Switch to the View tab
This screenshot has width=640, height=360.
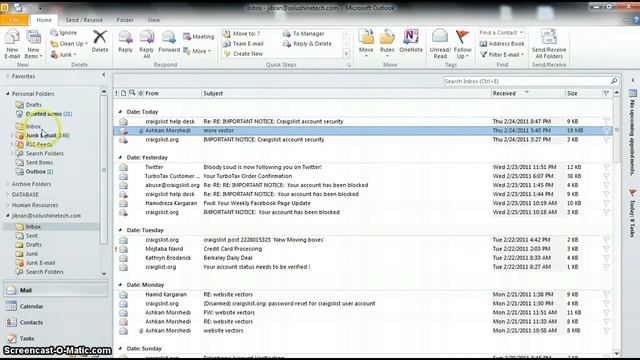(x=153, y=20)
